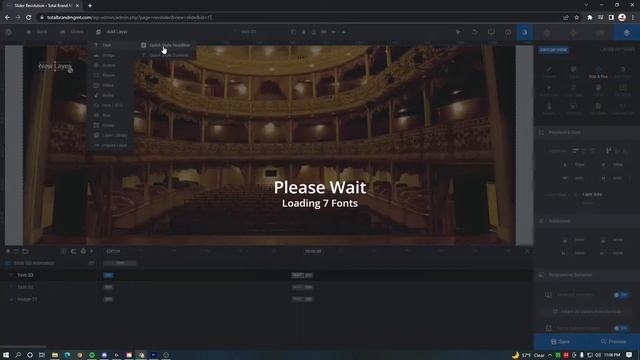Open the Custom CSS option icon
640x360 pixels.
(x=623, y=109)
